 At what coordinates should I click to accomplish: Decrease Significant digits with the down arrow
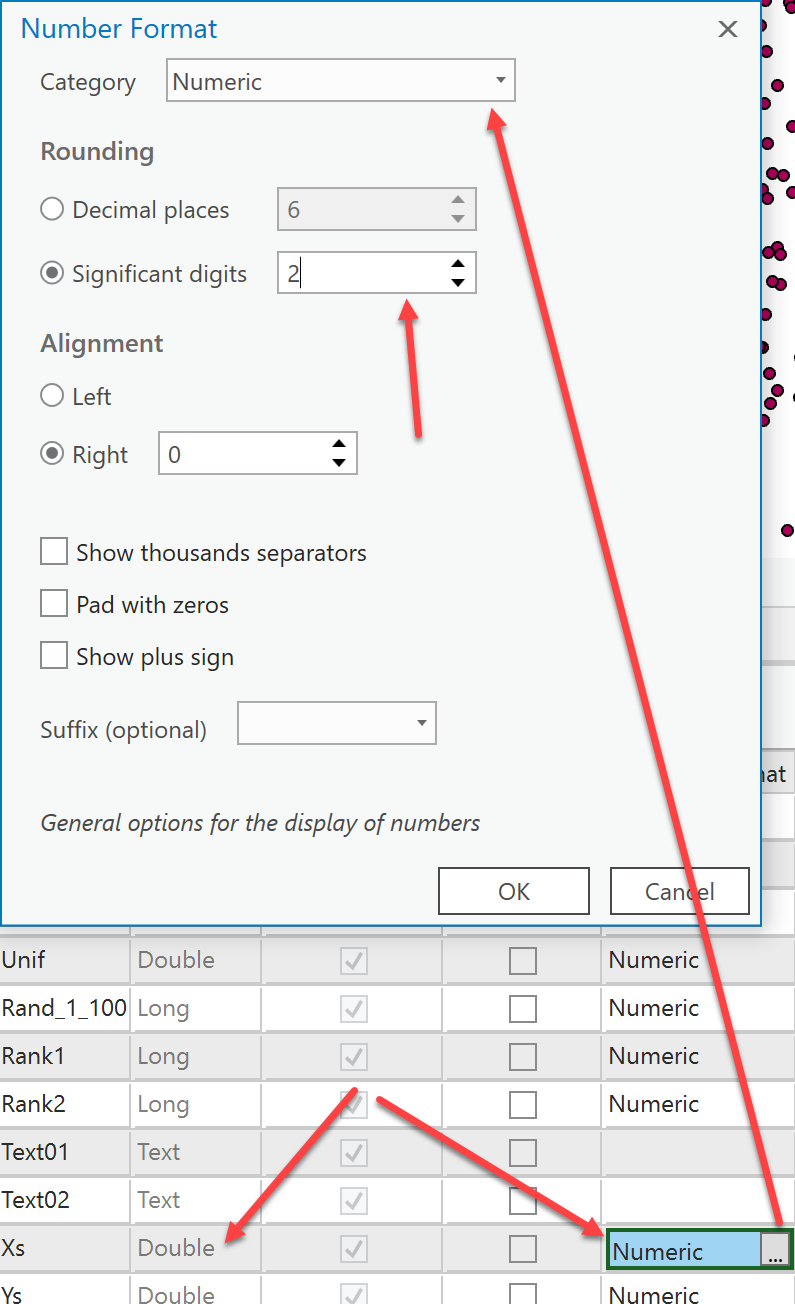[x=457, y=283]
